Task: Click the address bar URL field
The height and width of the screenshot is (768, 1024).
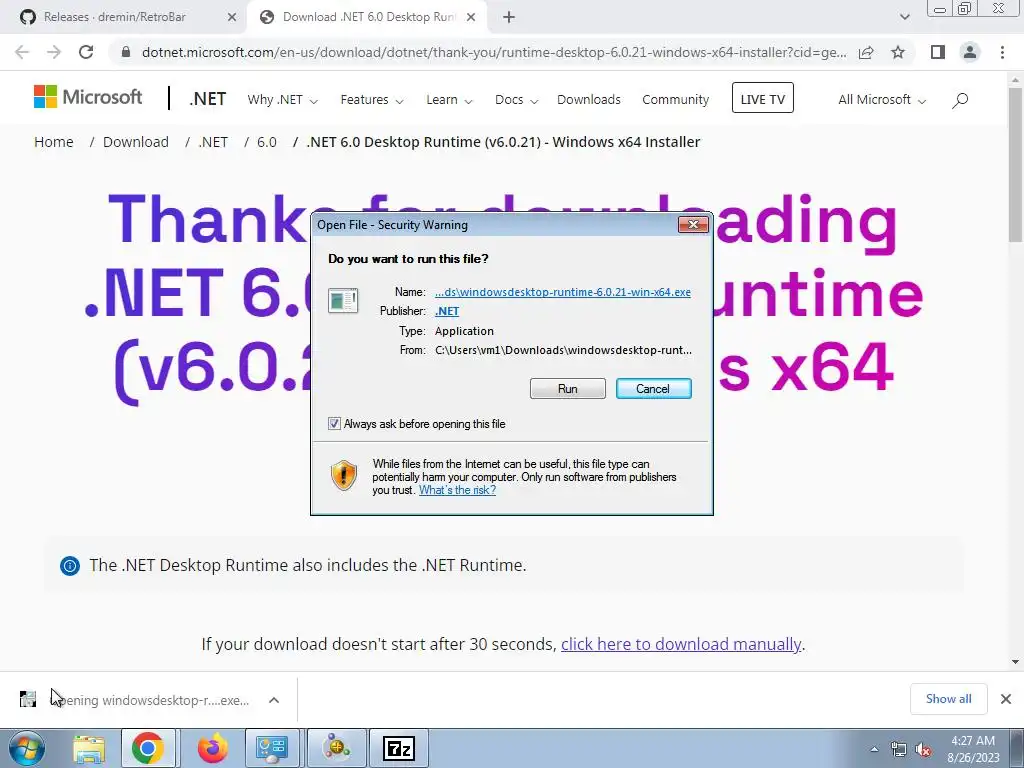Action: (x=494, y=52)
